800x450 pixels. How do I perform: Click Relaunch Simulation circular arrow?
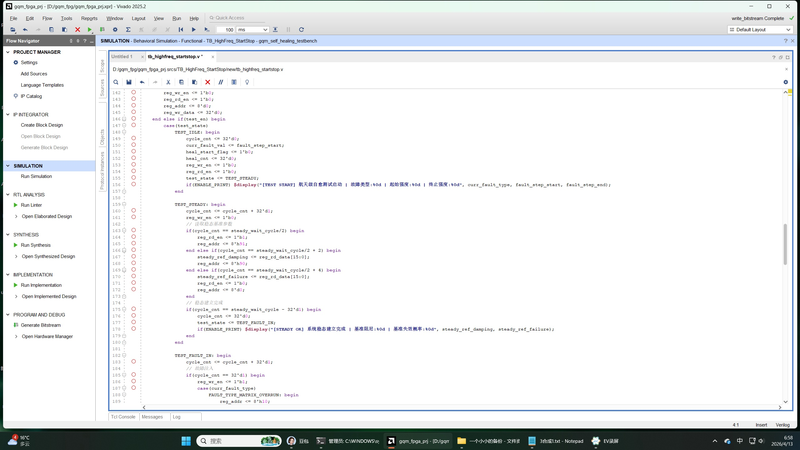click(302, 30)
